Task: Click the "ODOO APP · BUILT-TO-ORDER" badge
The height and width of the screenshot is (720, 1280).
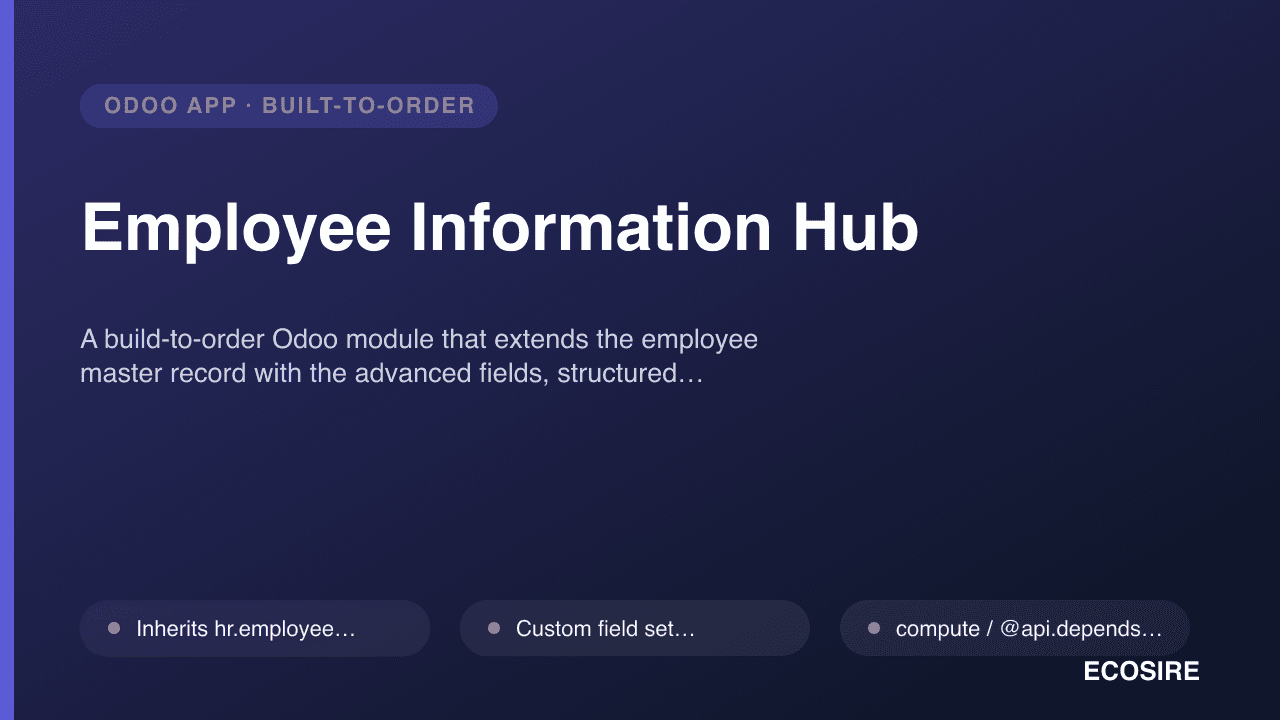Action: (x=289, y=106)
